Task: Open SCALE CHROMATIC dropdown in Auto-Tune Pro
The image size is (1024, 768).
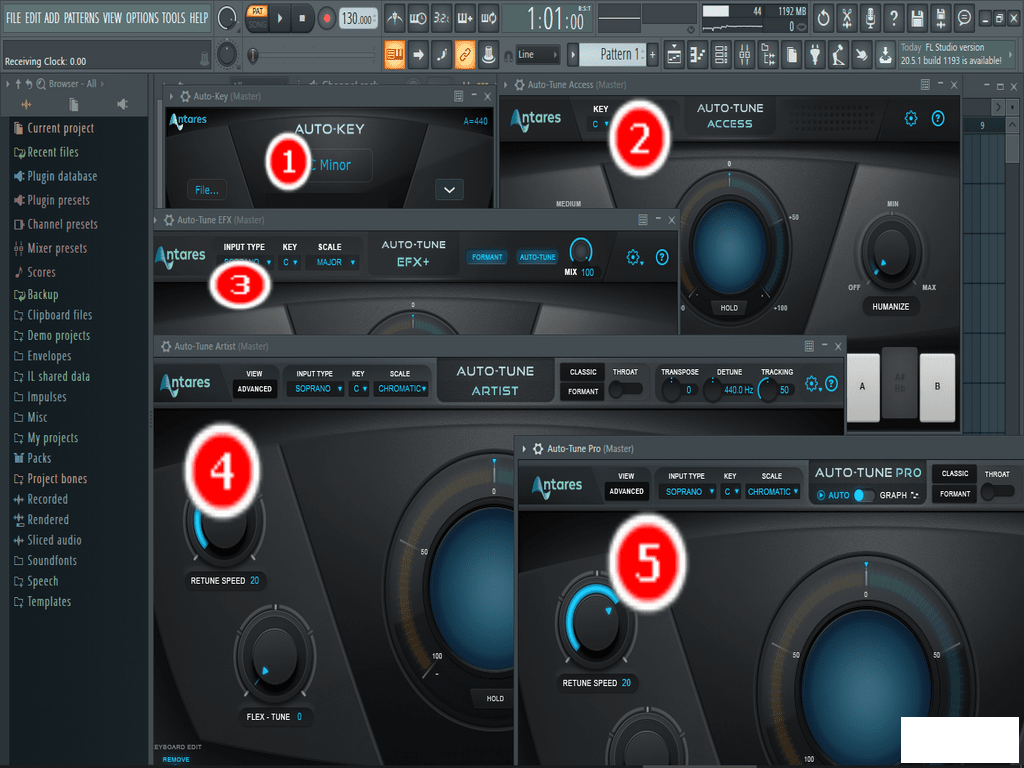Action: 773,492
